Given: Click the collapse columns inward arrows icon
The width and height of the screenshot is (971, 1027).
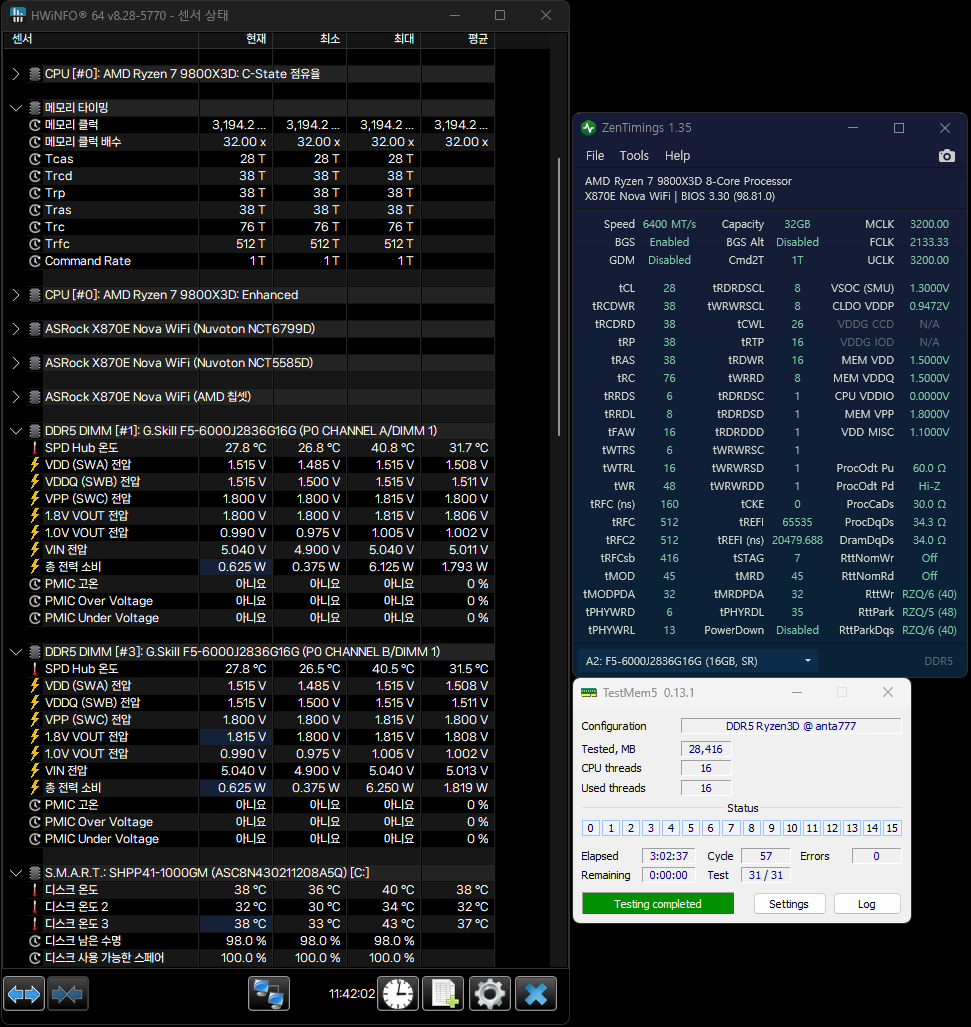Looking at the screenshot, I should tap(69, 994).
